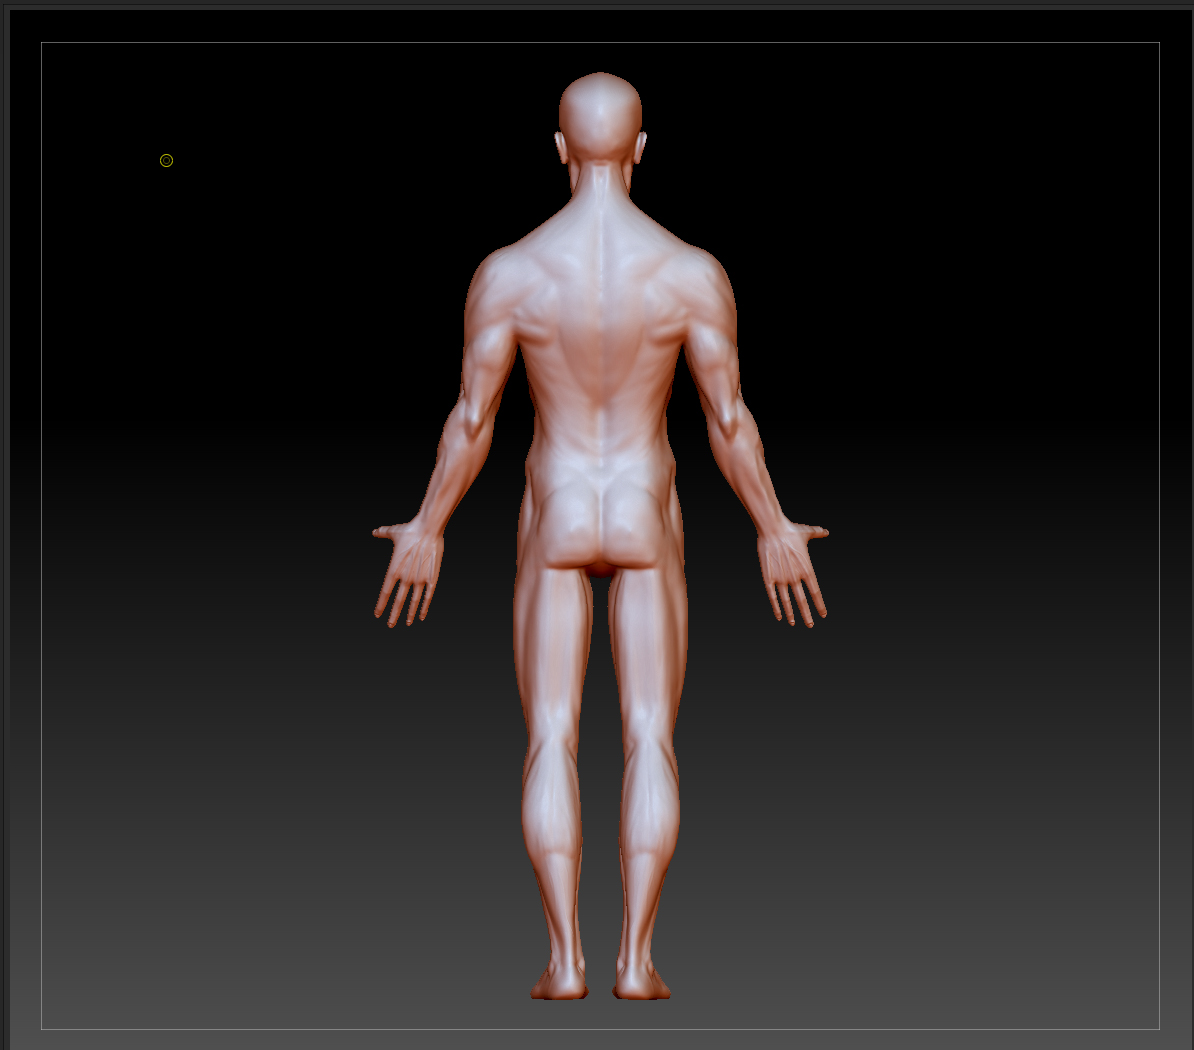Click the model's upper back between shoulder blades
The image size is (1194, 1050).
click(x=600, y=300)
